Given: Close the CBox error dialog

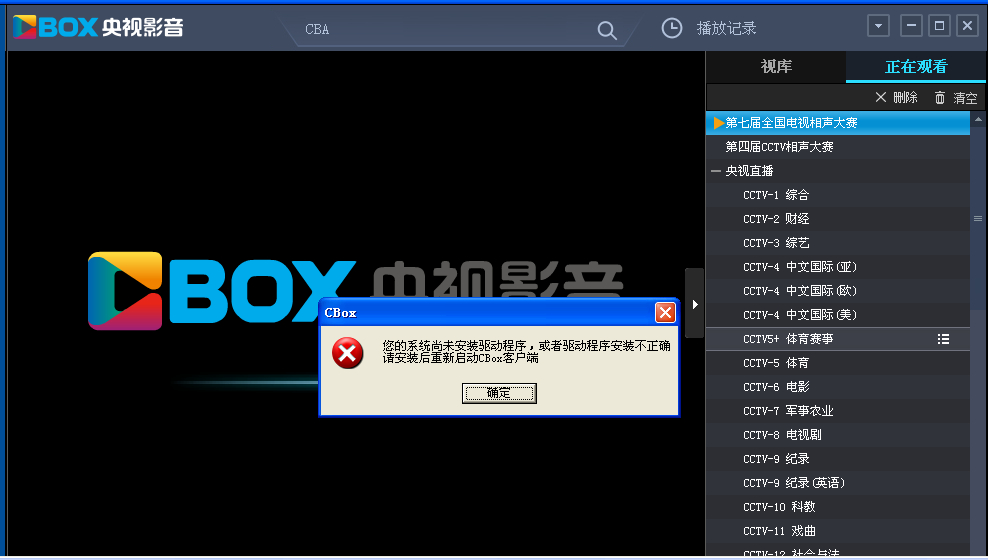Looking at the screenshot, I should (665, 312).
